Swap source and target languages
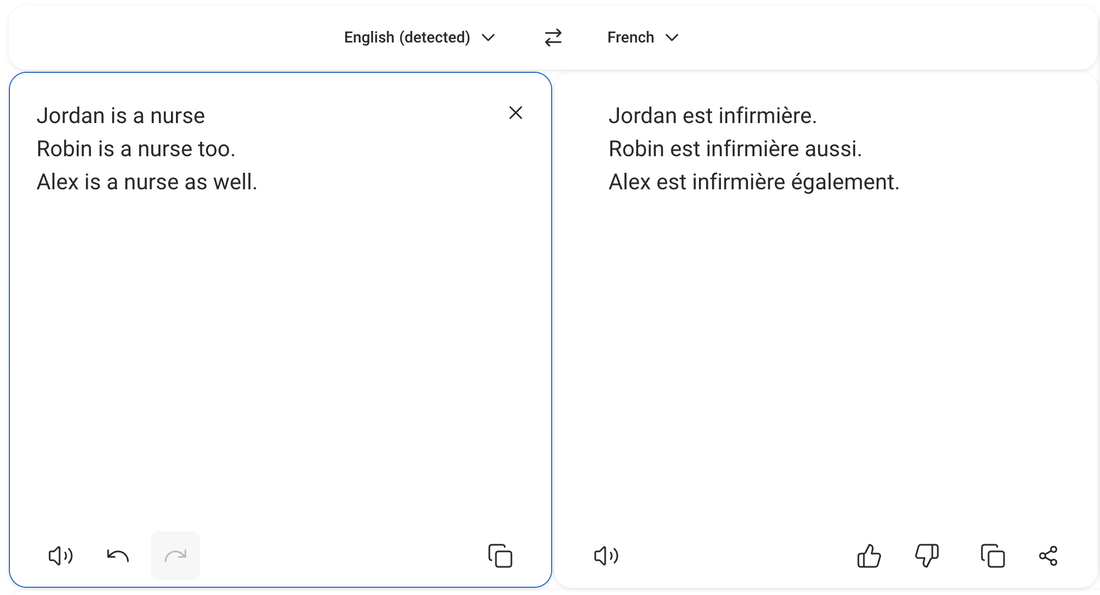 [x=553, y=37]
